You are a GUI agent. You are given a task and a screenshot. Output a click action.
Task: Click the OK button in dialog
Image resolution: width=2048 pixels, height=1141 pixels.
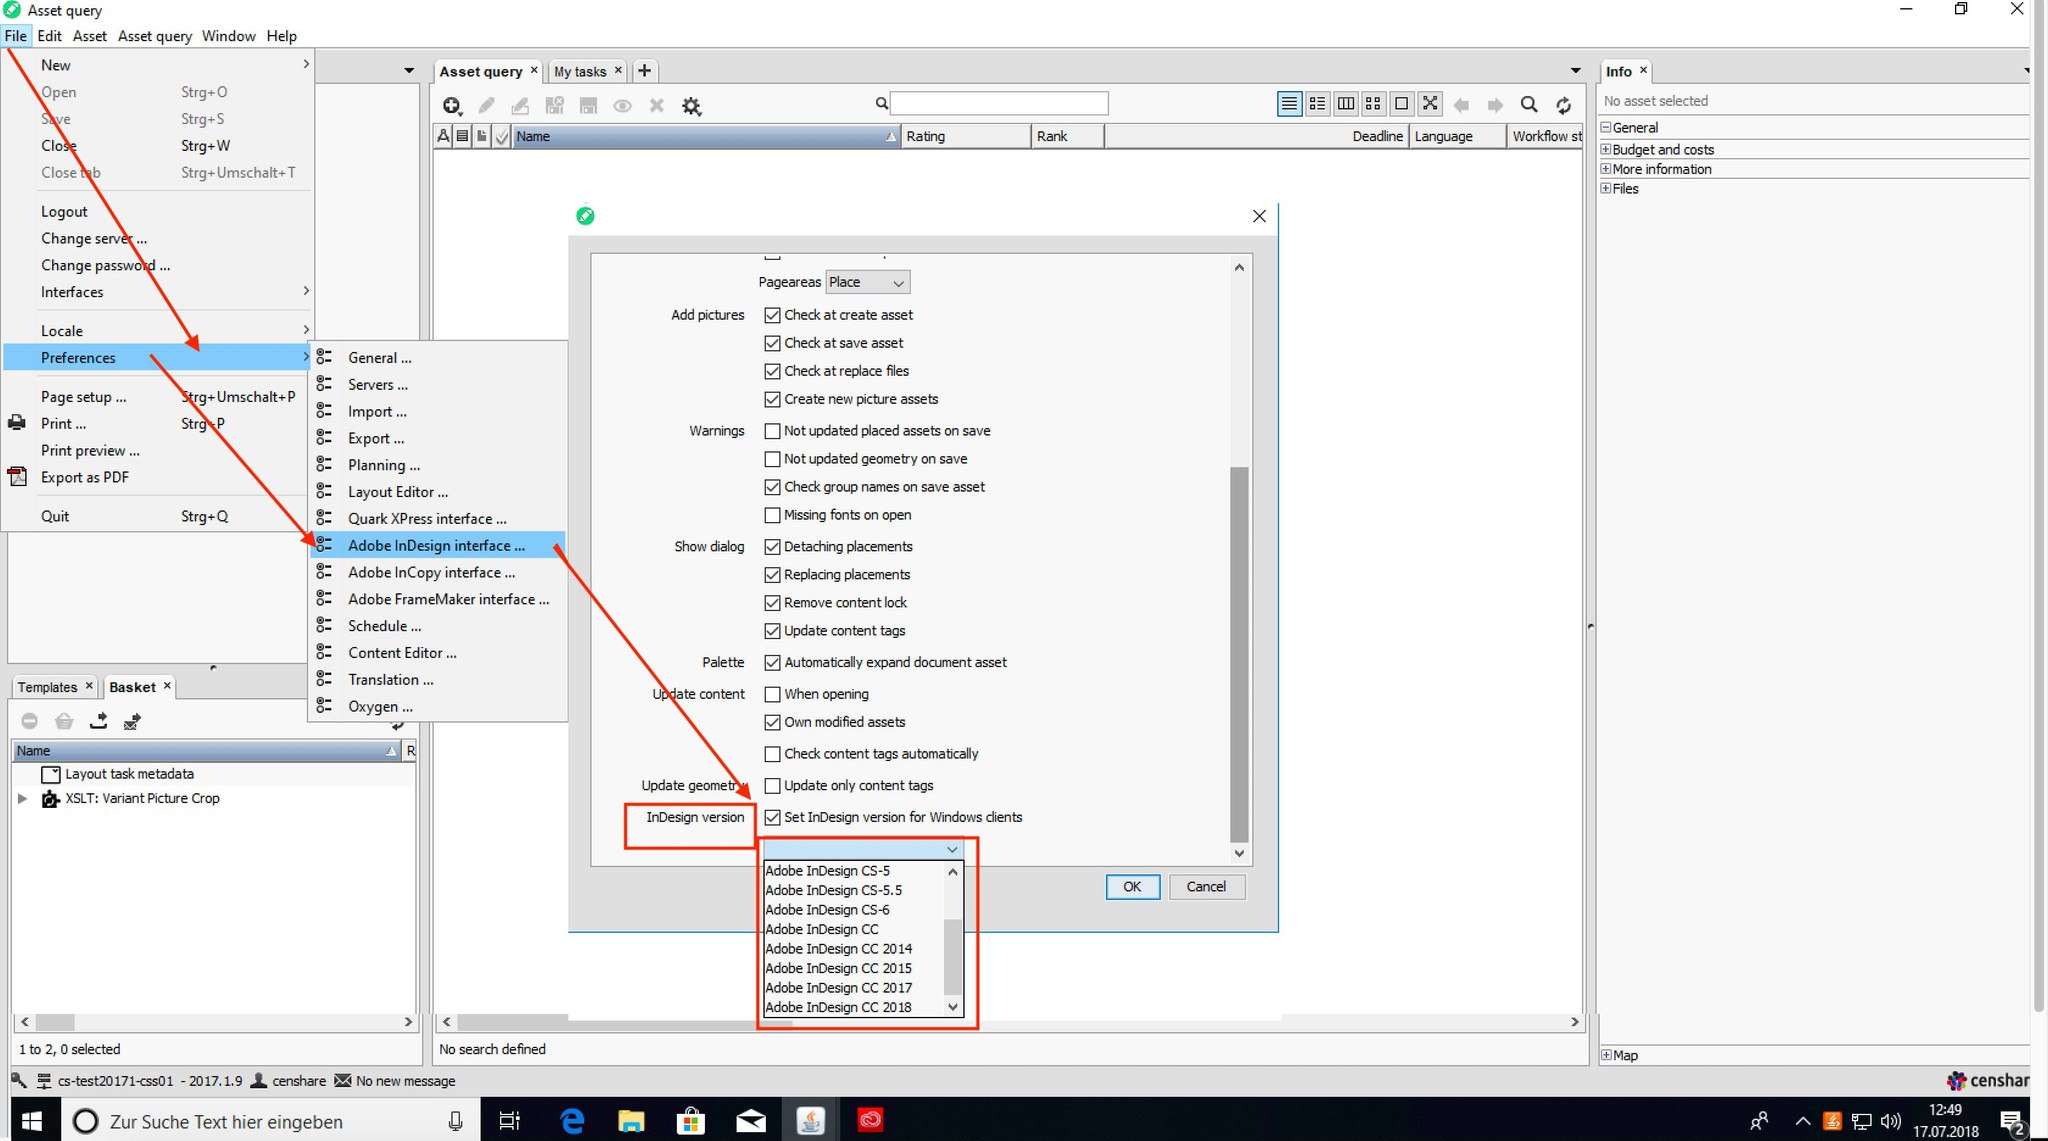[x=1131, y=887]
